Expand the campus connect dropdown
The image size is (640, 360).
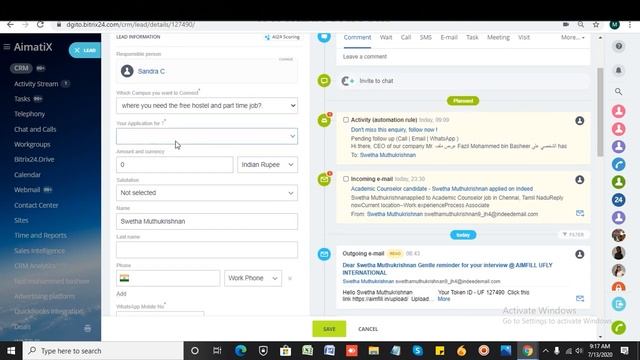207,106
